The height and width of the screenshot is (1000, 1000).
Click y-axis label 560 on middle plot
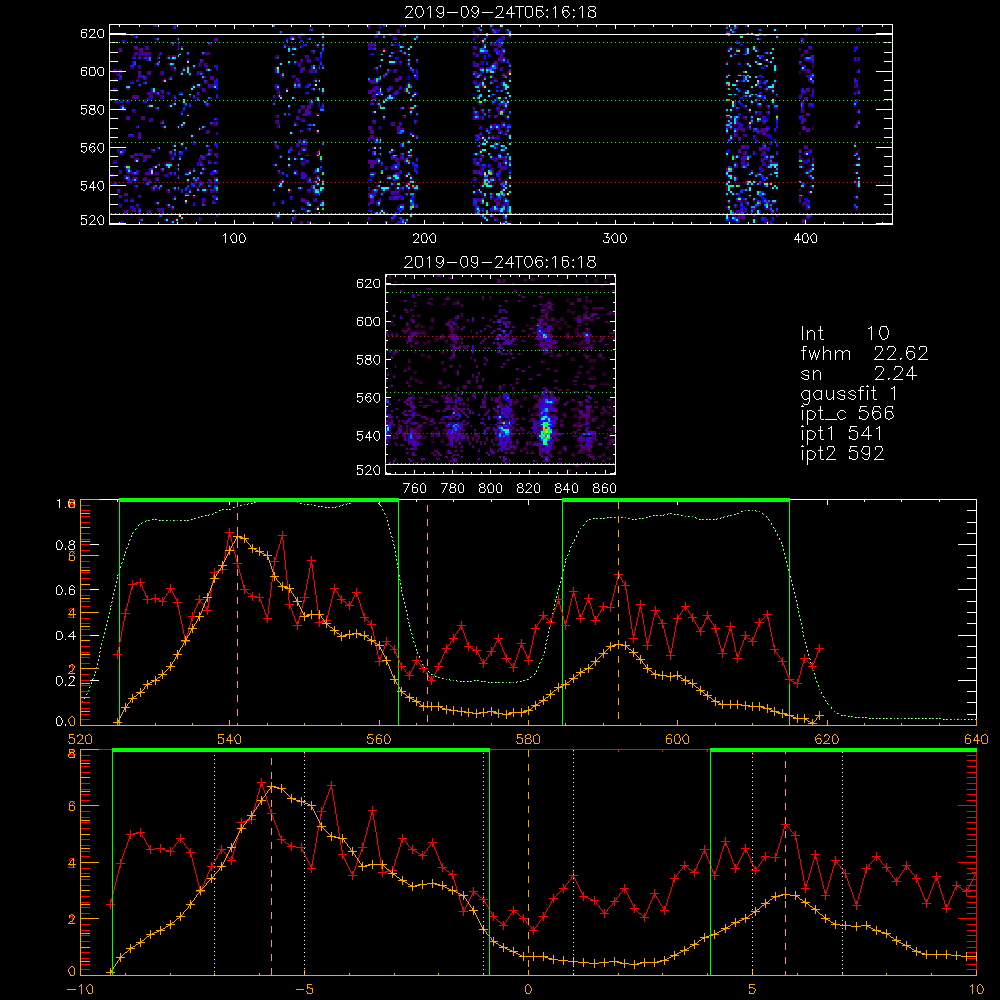coord(369,397)
